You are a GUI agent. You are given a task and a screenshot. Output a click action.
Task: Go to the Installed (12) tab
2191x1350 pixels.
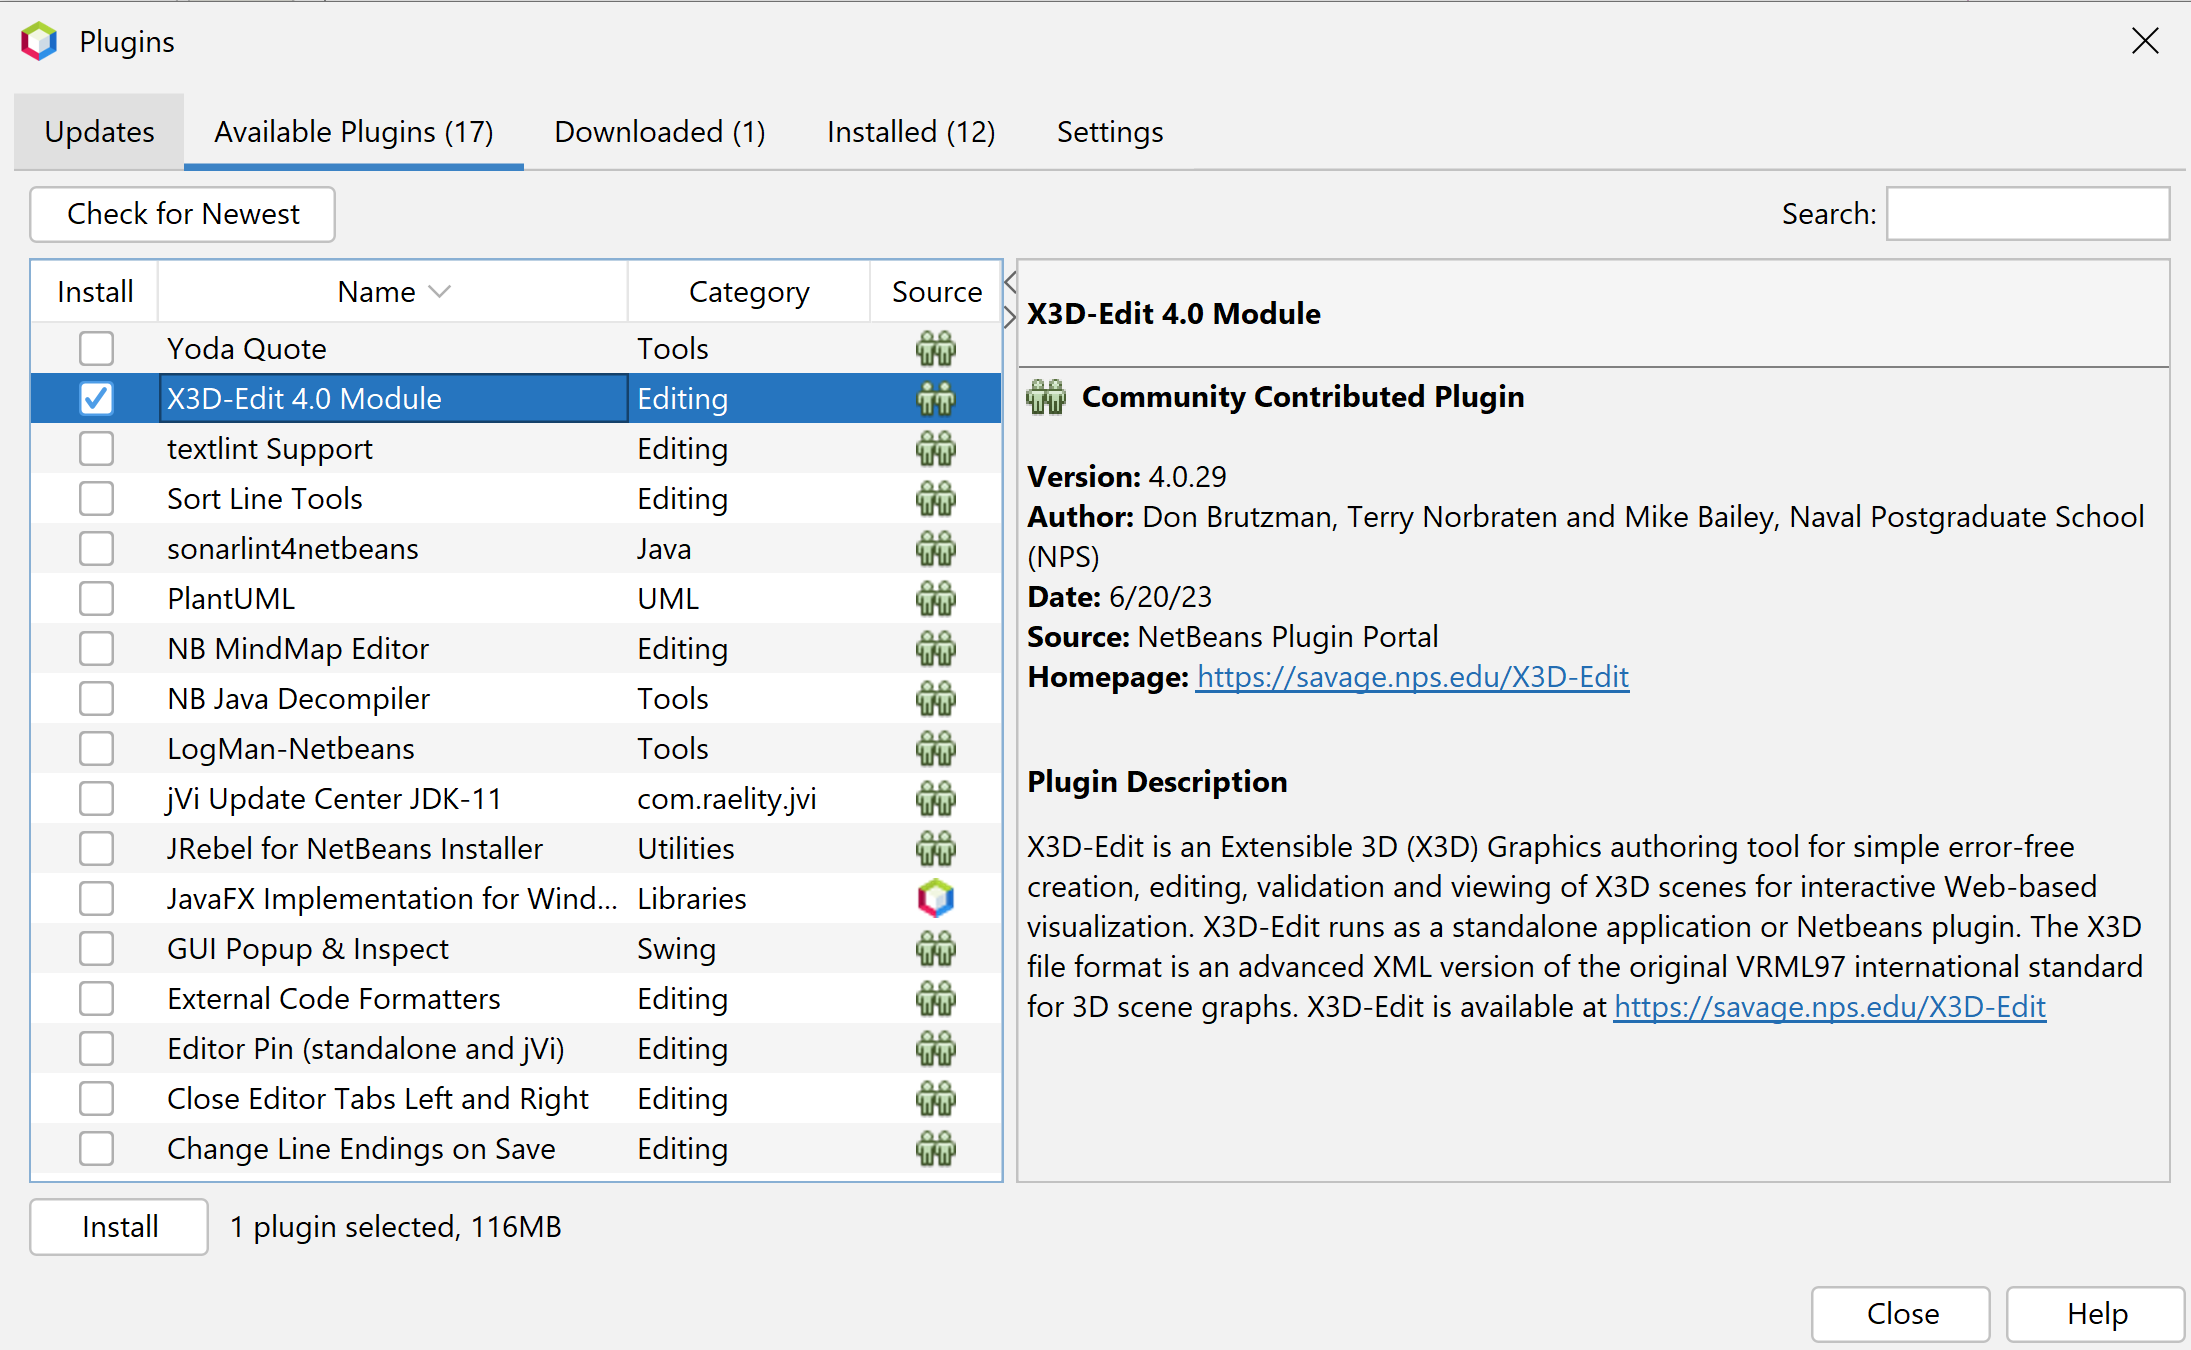pyautogui.click(x=911, y=132)
